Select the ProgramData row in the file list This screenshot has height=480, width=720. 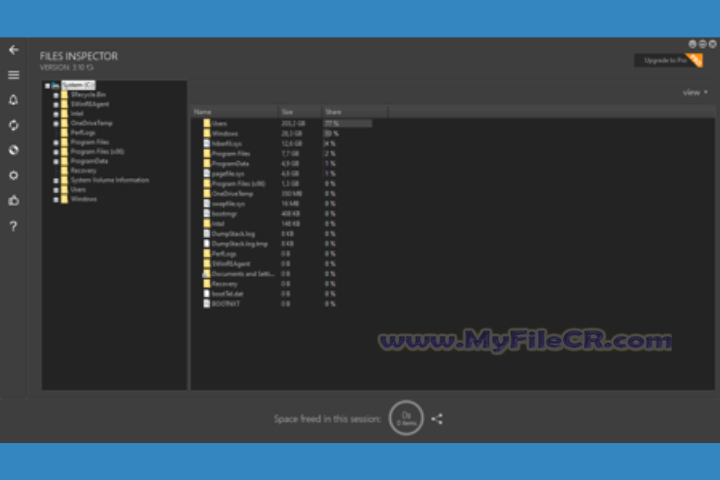(452, 164)
